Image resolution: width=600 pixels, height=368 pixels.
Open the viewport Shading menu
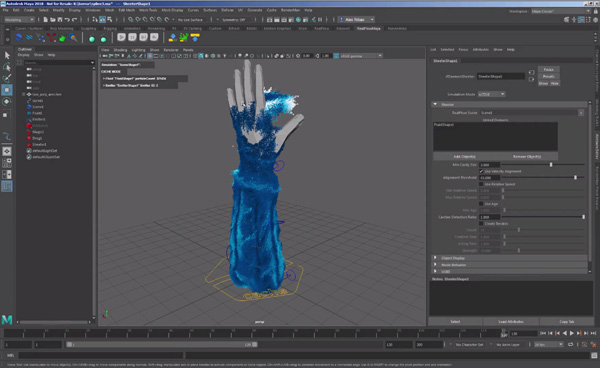point(120,50)
